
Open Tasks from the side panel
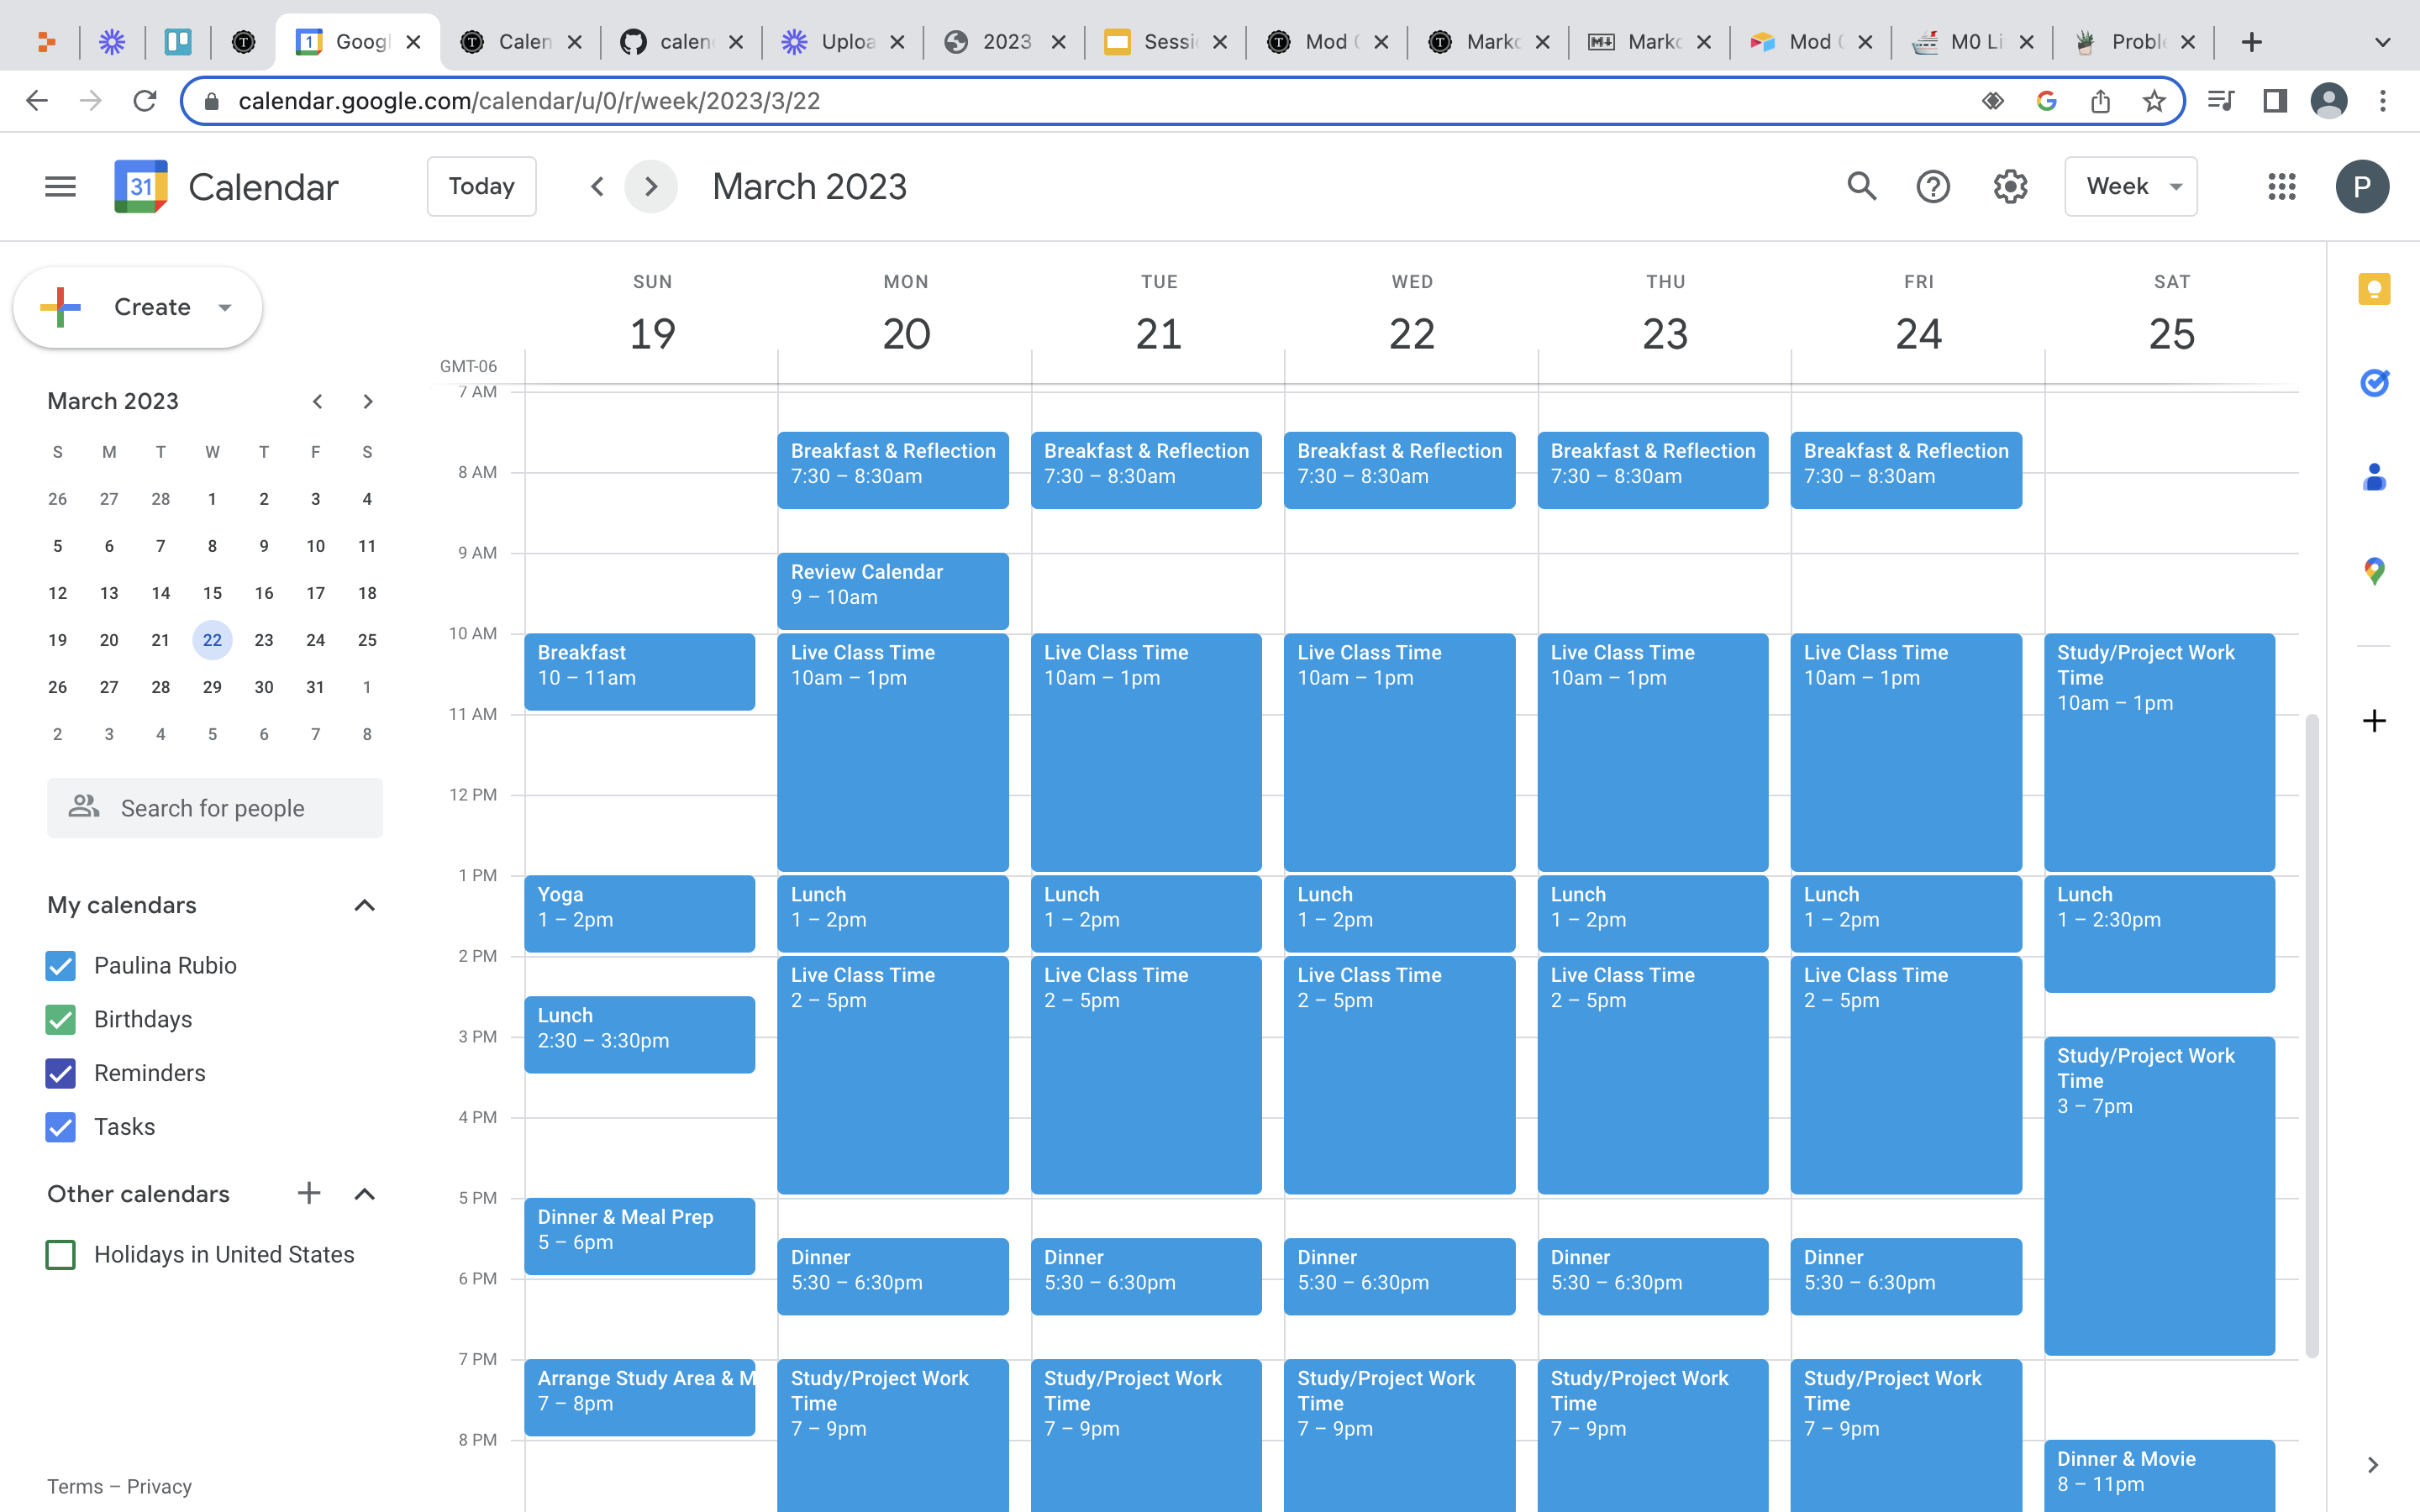coord(2374,383)
